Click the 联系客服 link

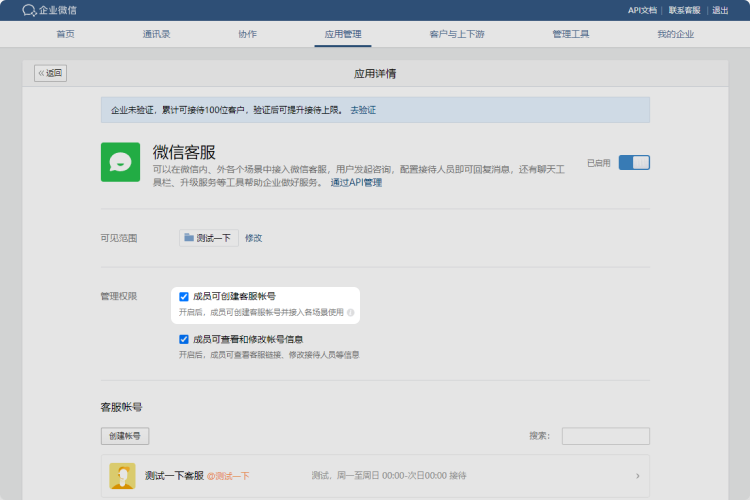tap(684, 10)
